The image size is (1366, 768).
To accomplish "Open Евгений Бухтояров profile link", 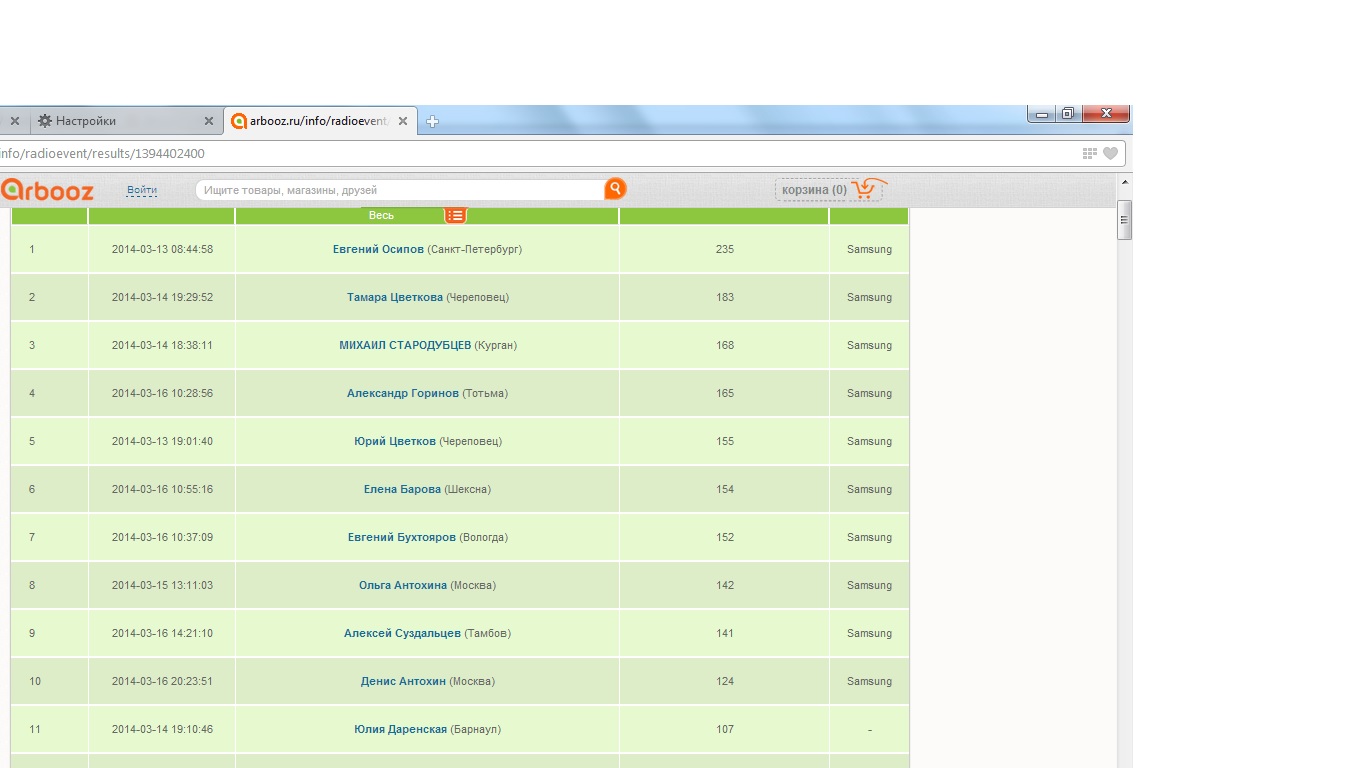I will [402, 537].
